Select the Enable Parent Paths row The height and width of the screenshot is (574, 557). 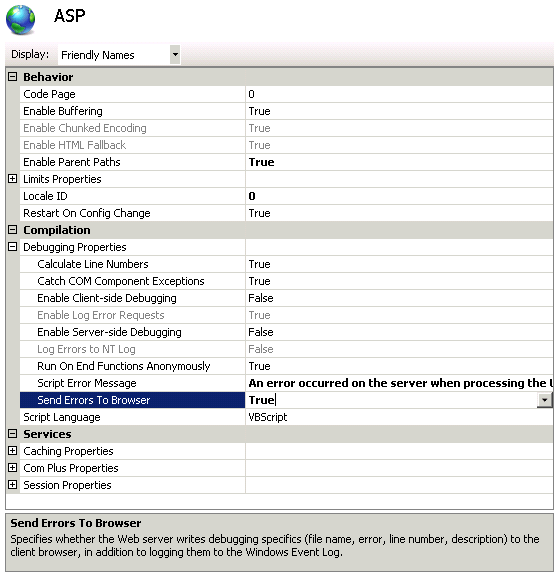[286, 162]
